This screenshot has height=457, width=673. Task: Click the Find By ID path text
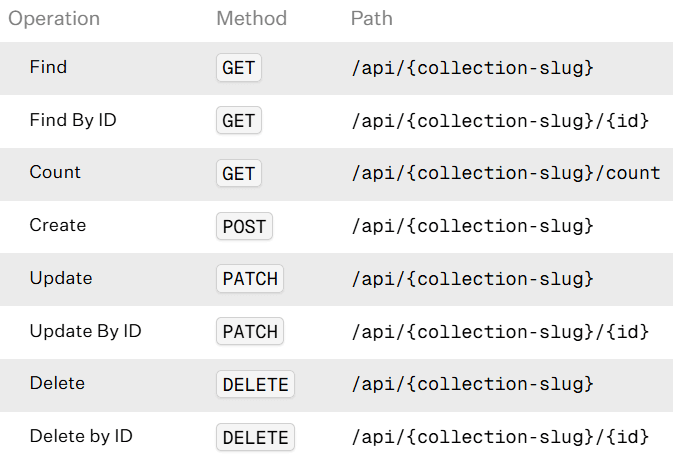coord(500,121)
